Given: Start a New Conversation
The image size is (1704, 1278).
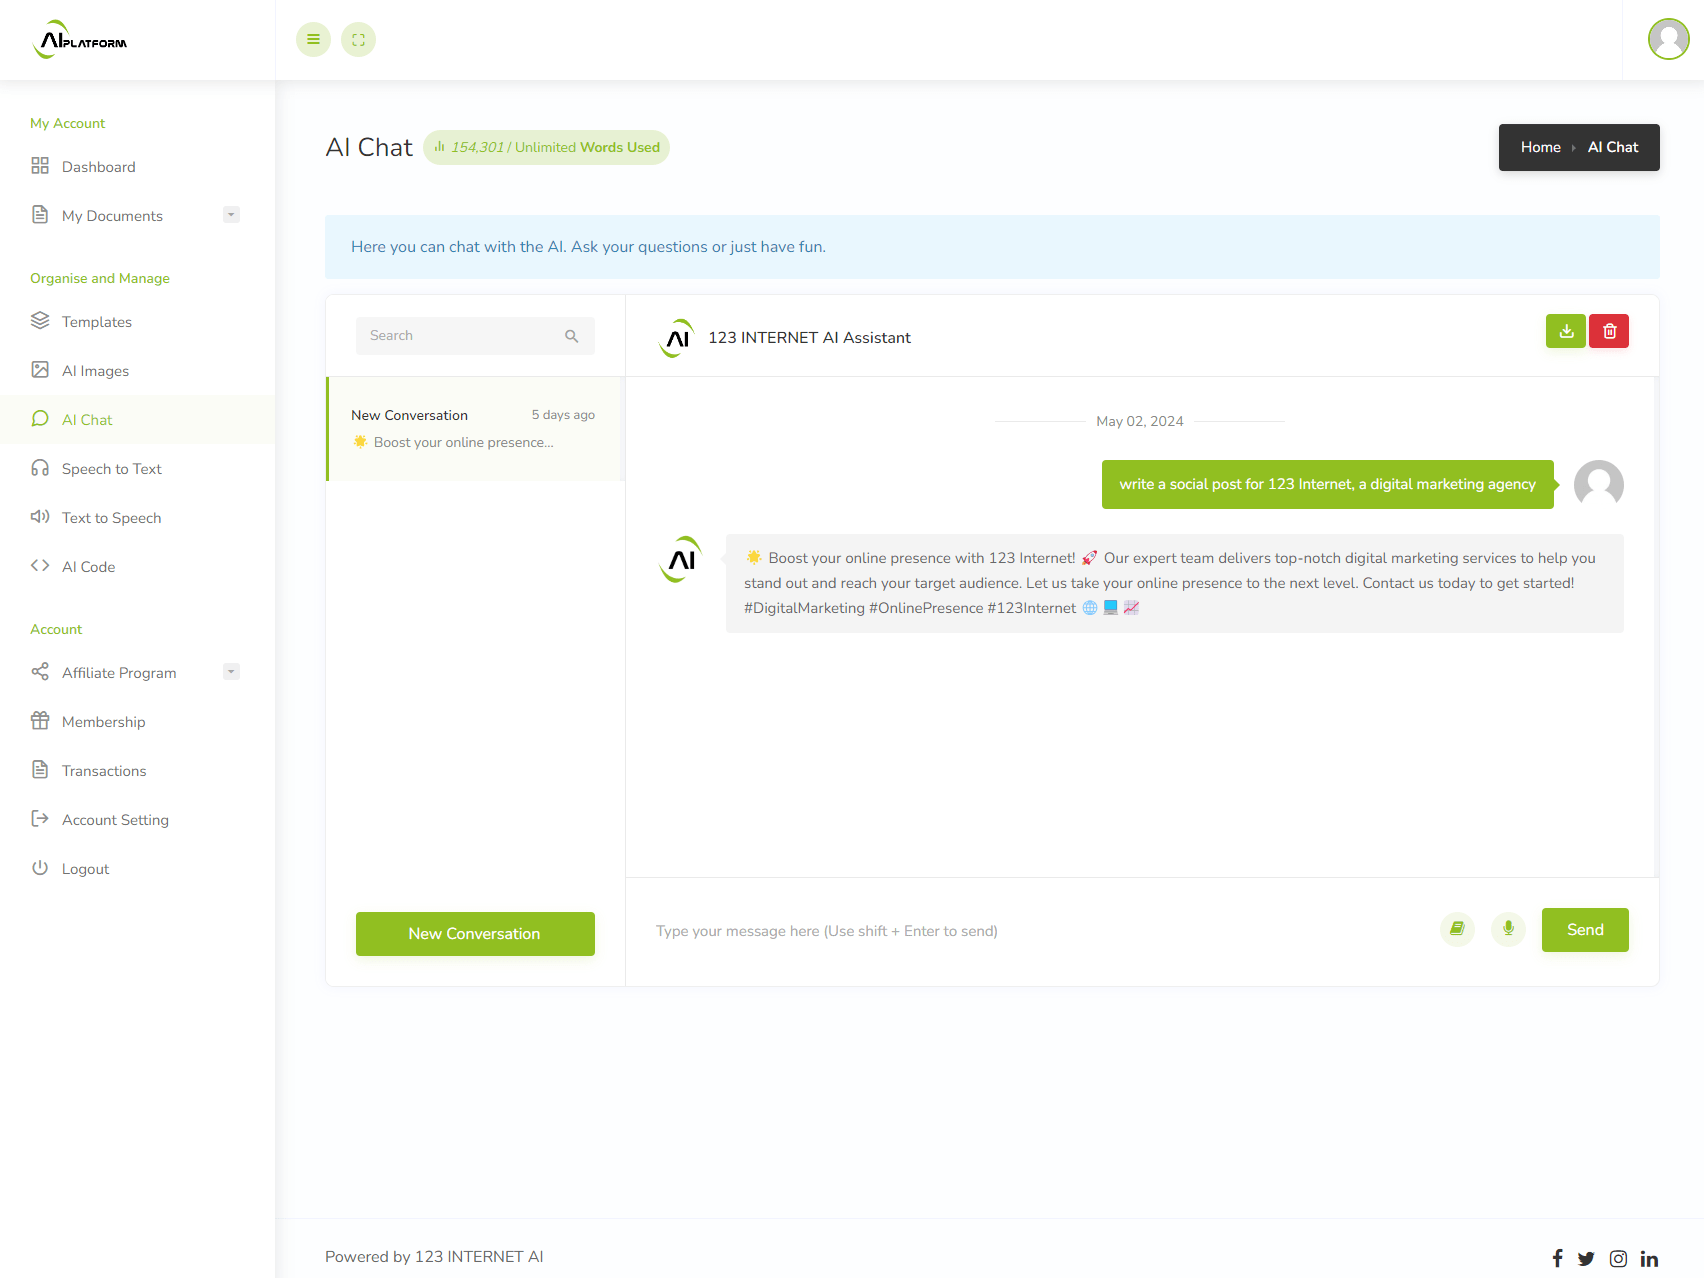Looking at the screenshot, I should click(x=475, y=934).
